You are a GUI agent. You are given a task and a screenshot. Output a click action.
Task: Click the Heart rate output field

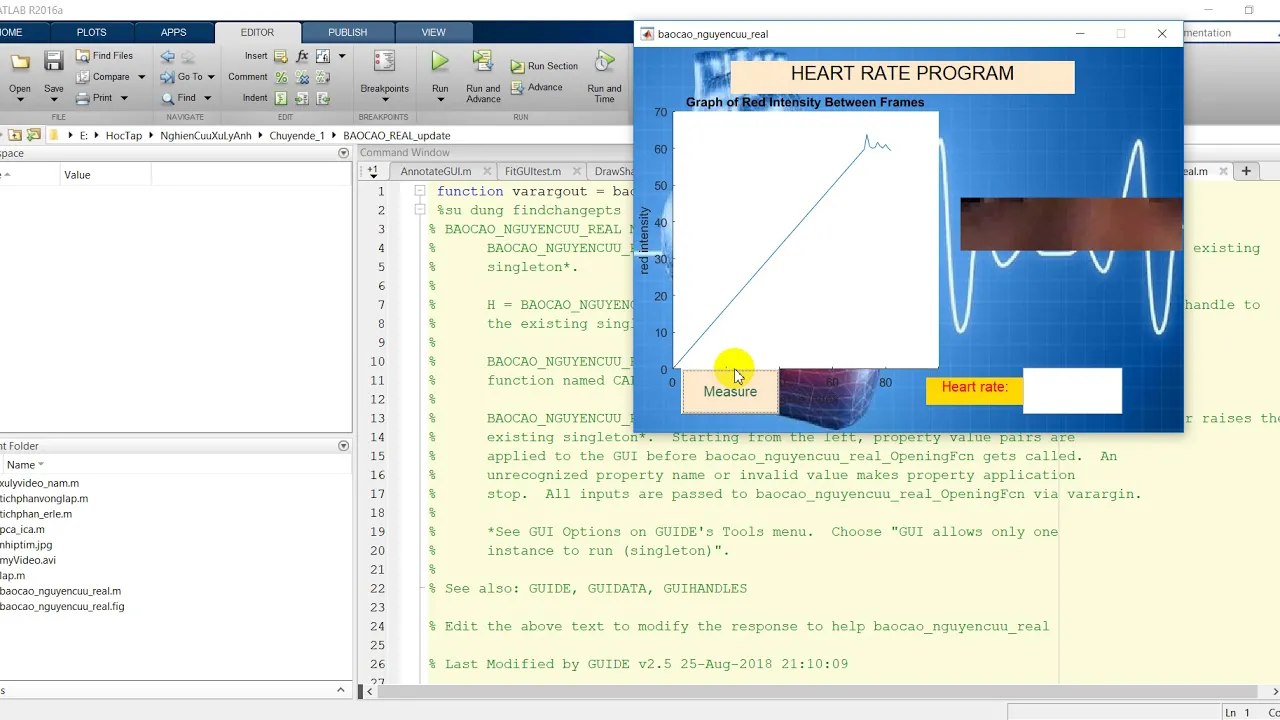coord(1072,390)
